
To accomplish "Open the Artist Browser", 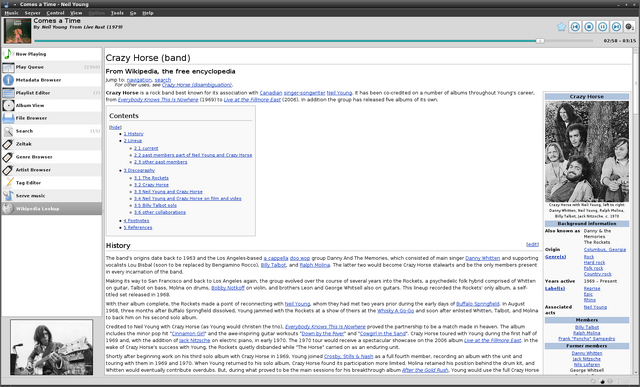I will pyautogui.click(x=51, y=170).
